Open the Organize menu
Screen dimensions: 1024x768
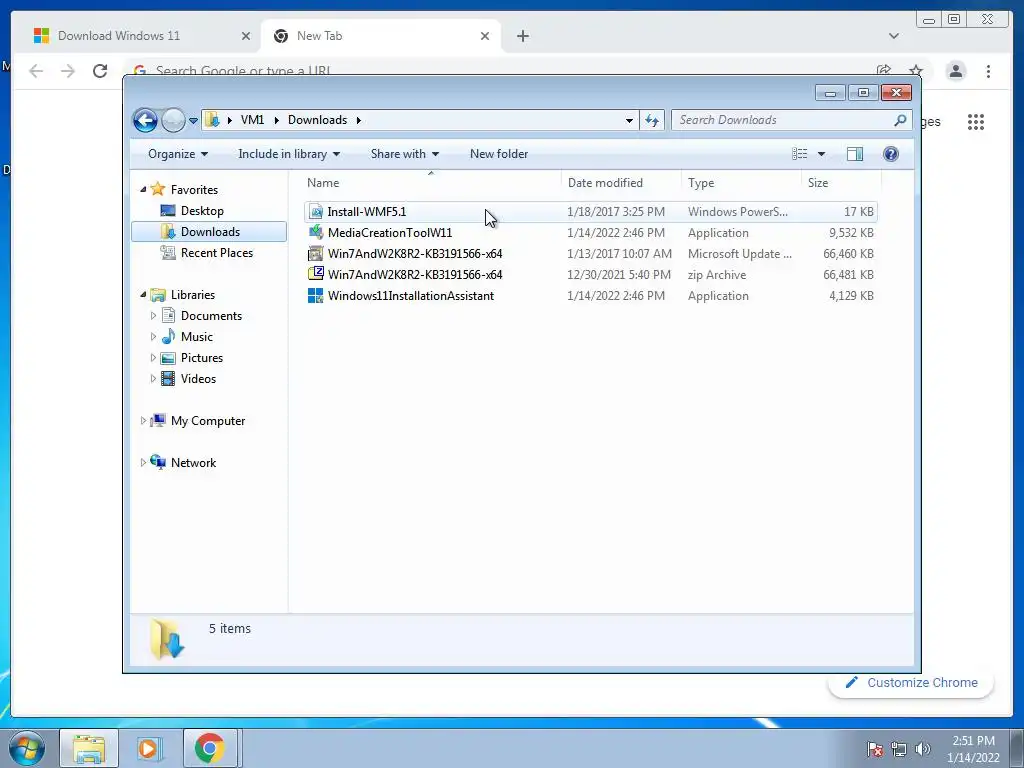tap(178, 154)
